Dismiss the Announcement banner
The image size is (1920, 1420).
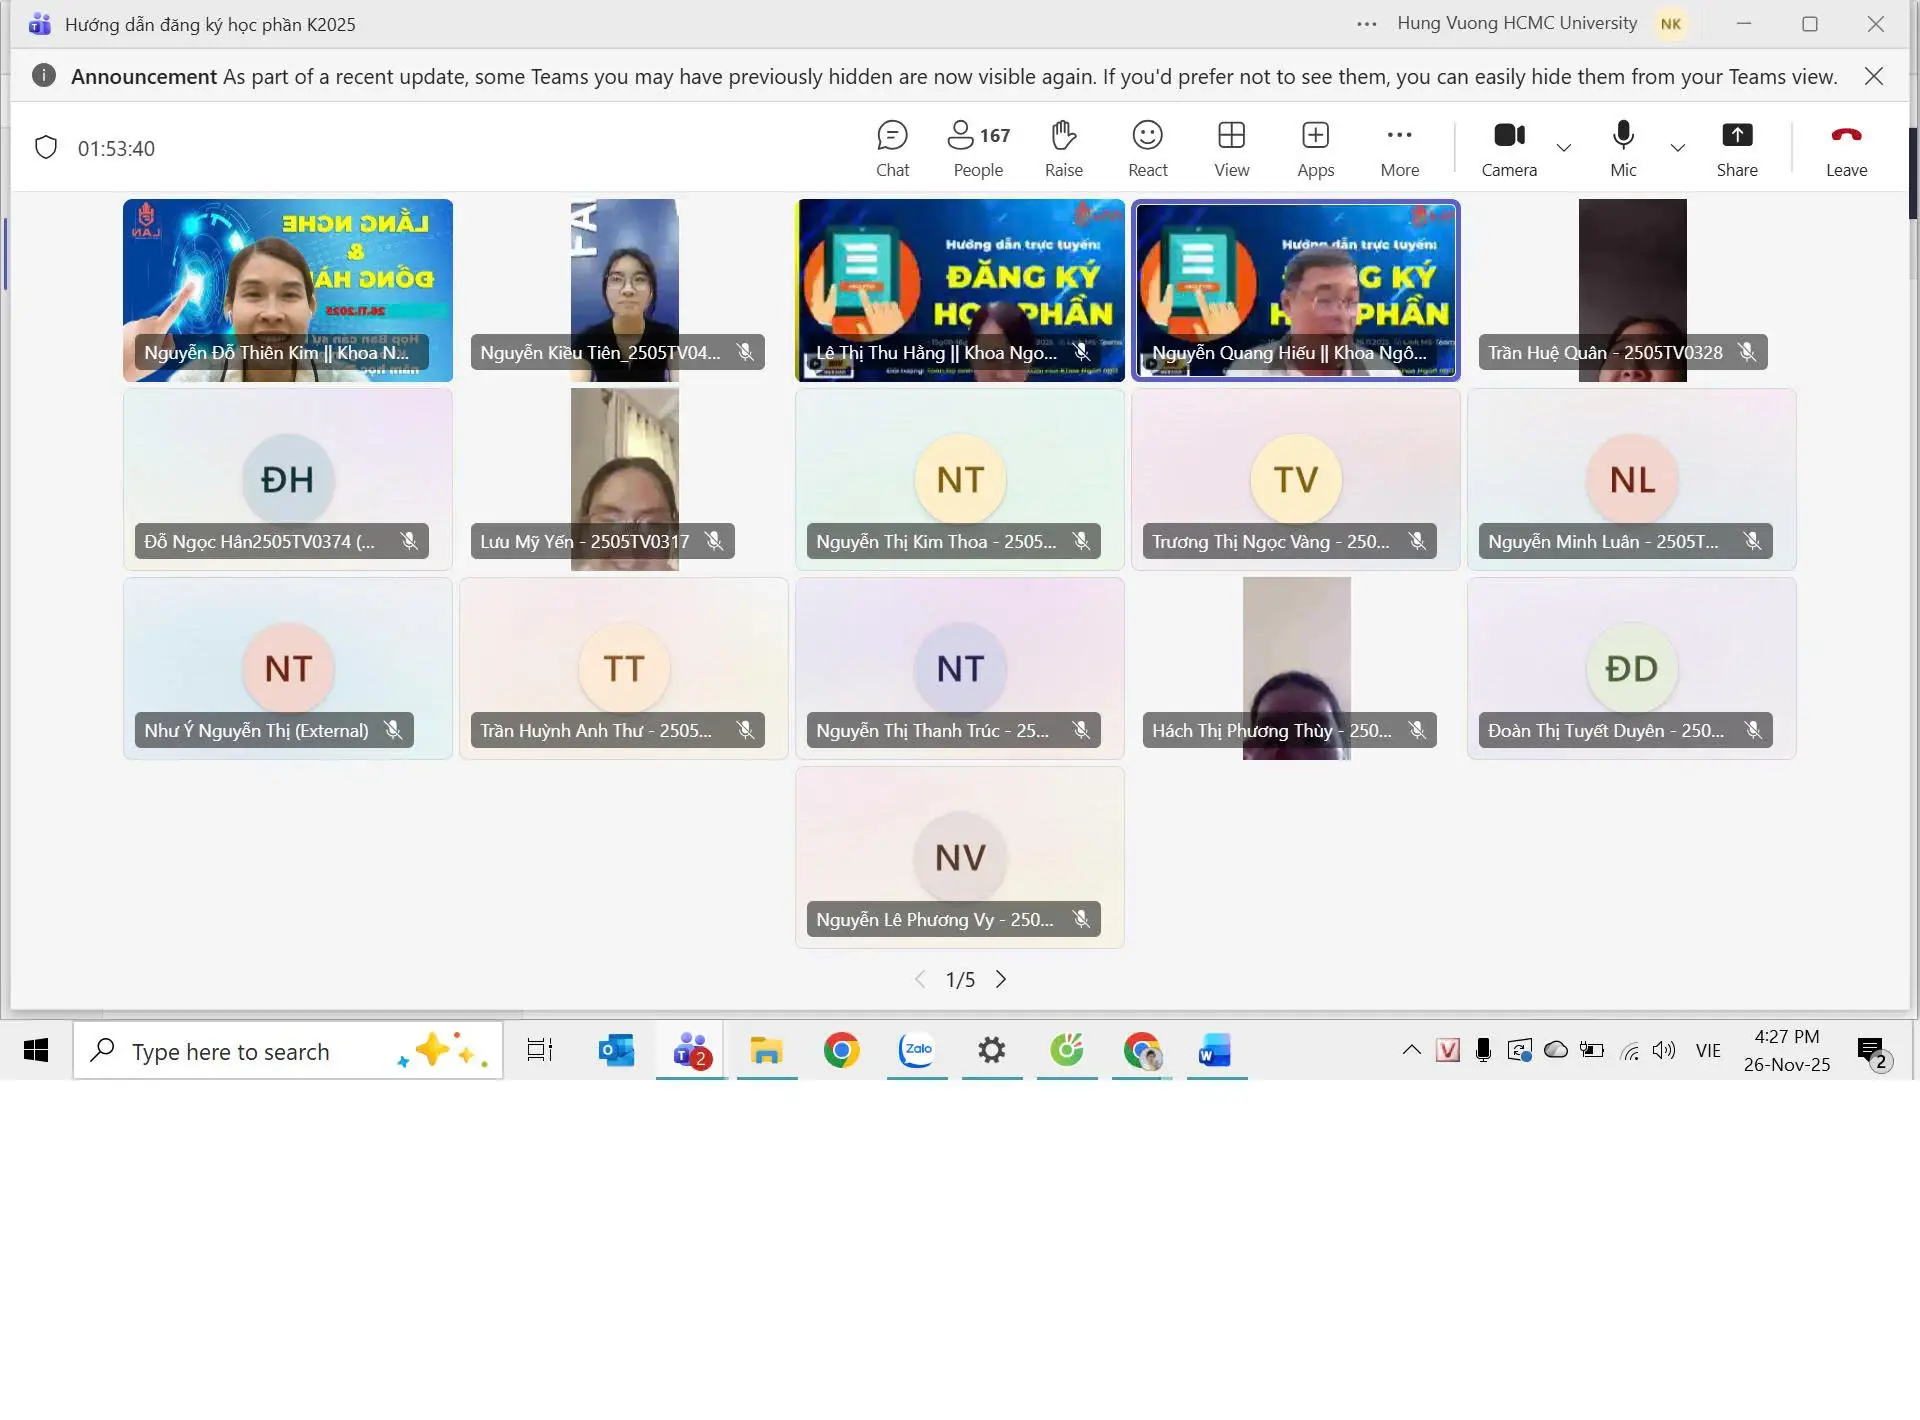(1874, 77)
